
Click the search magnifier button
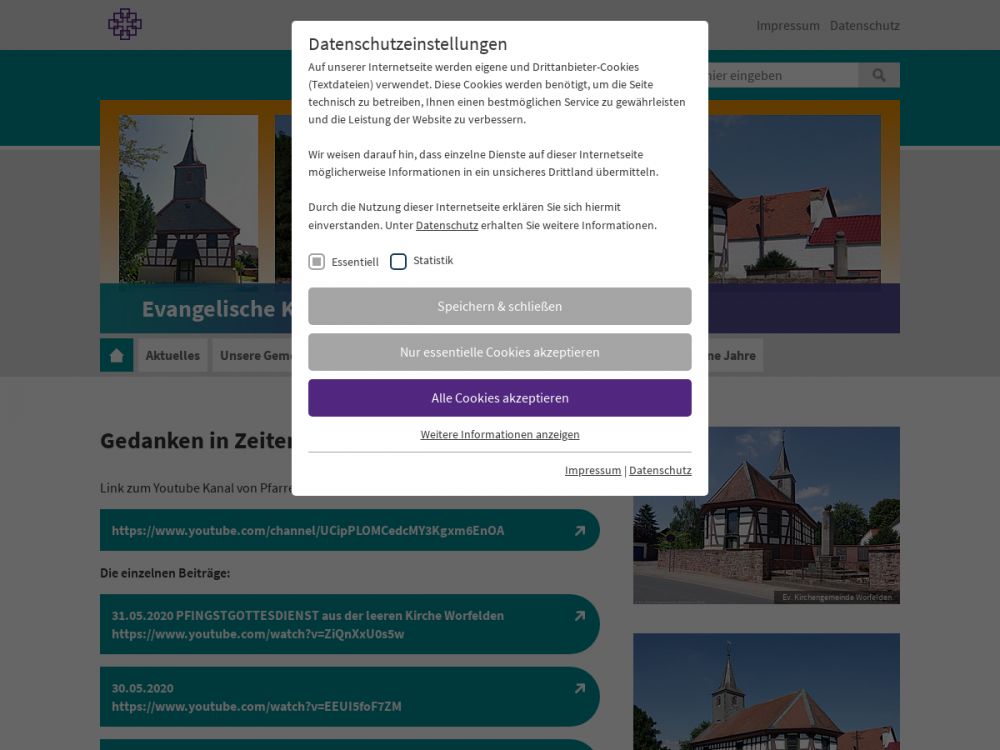[879, 75]
